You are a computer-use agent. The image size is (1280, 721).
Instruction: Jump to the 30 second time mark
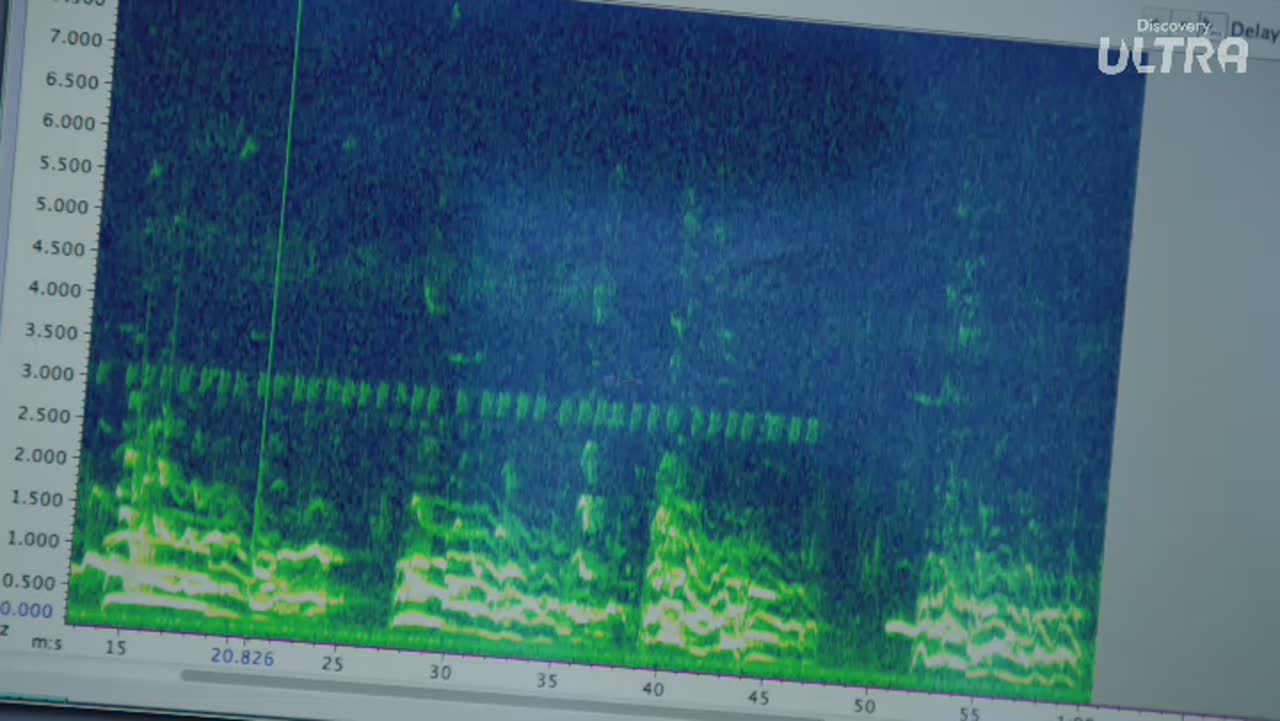point(441,672)
